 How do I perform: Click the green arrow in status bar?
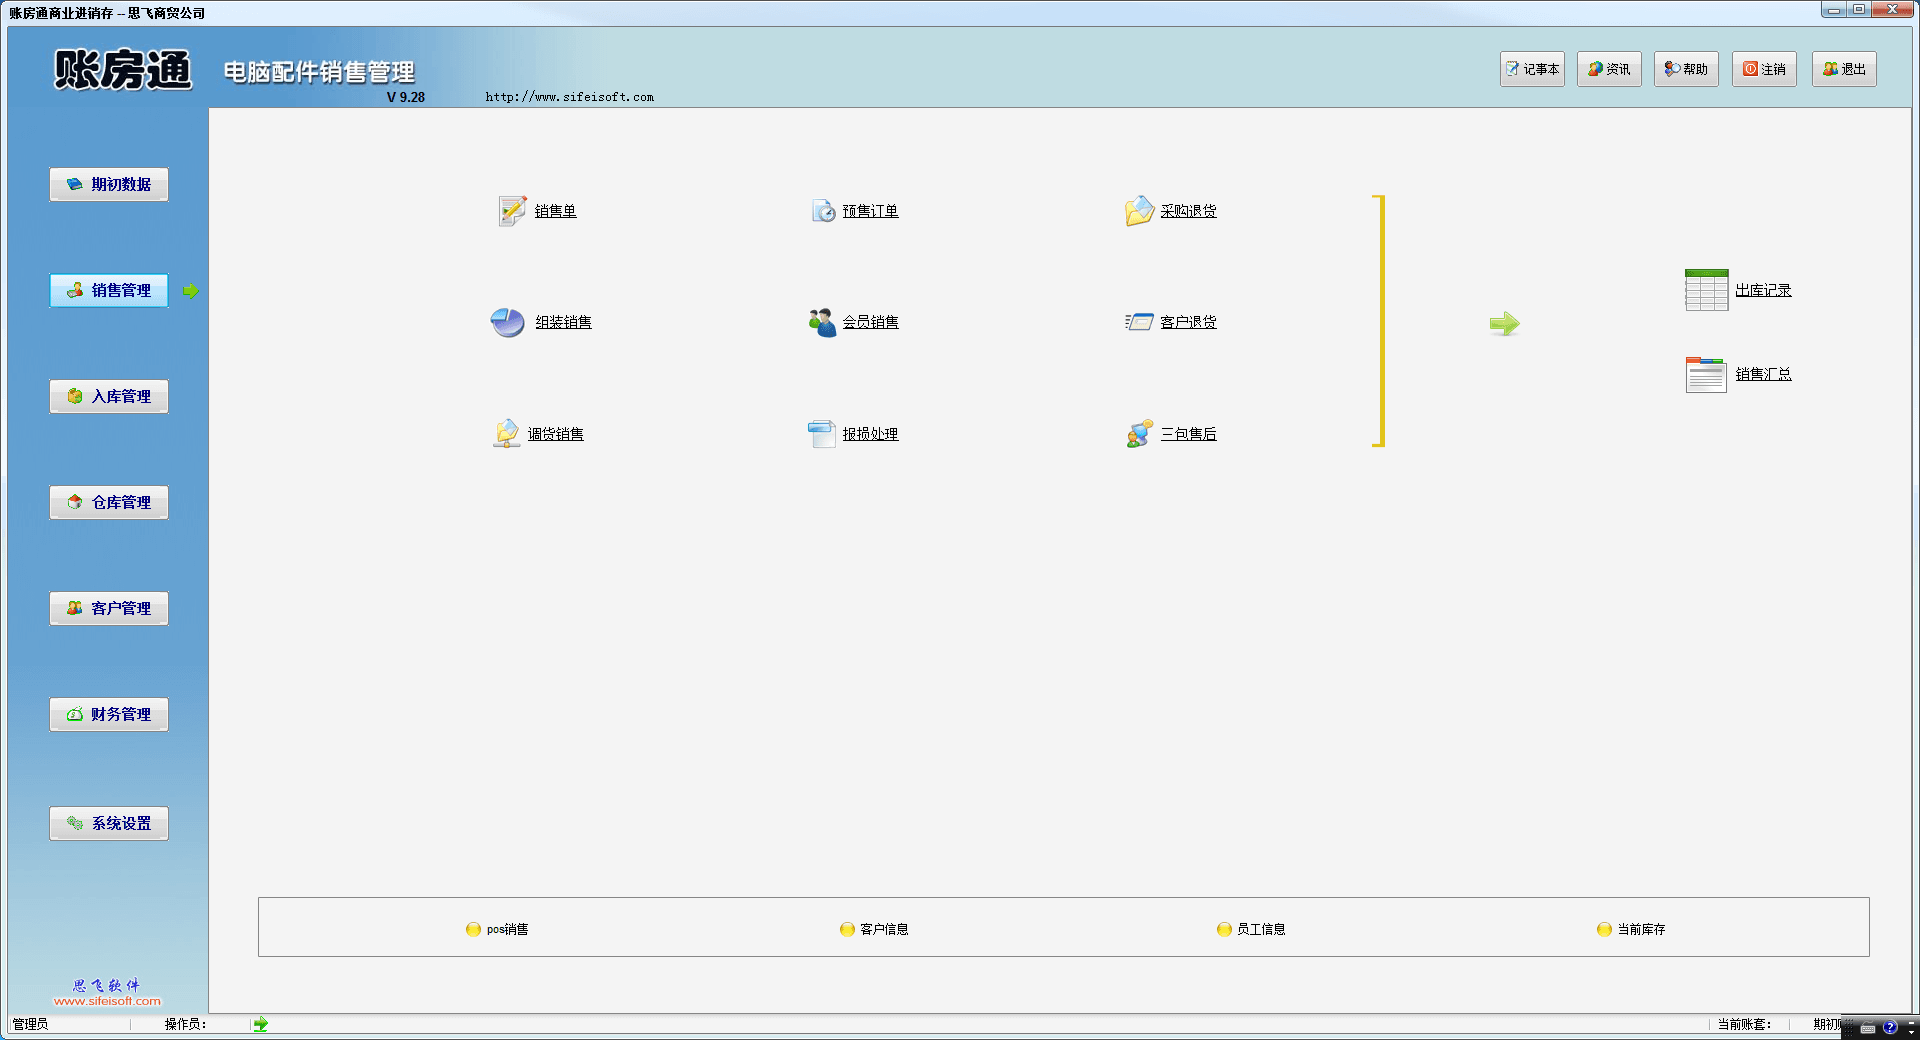261,1024
